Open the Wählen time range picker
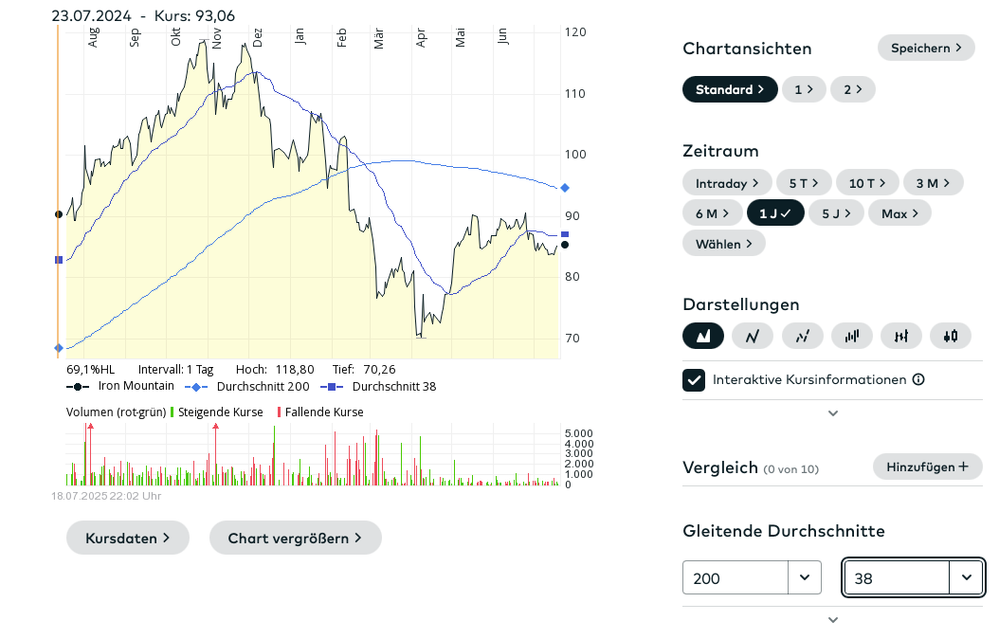 [x=724, y=243]
